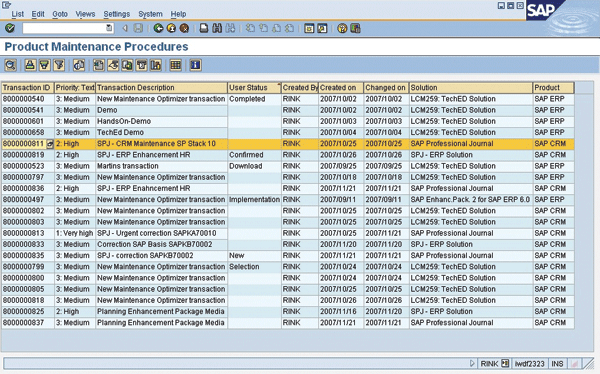
Task: Sort list in descending order
Action: tap(44, 65)
